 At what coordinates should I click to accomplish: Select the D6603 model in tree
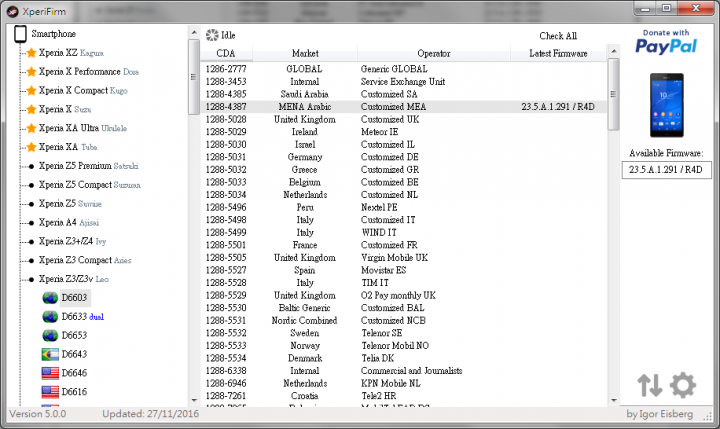click(74, 298)
